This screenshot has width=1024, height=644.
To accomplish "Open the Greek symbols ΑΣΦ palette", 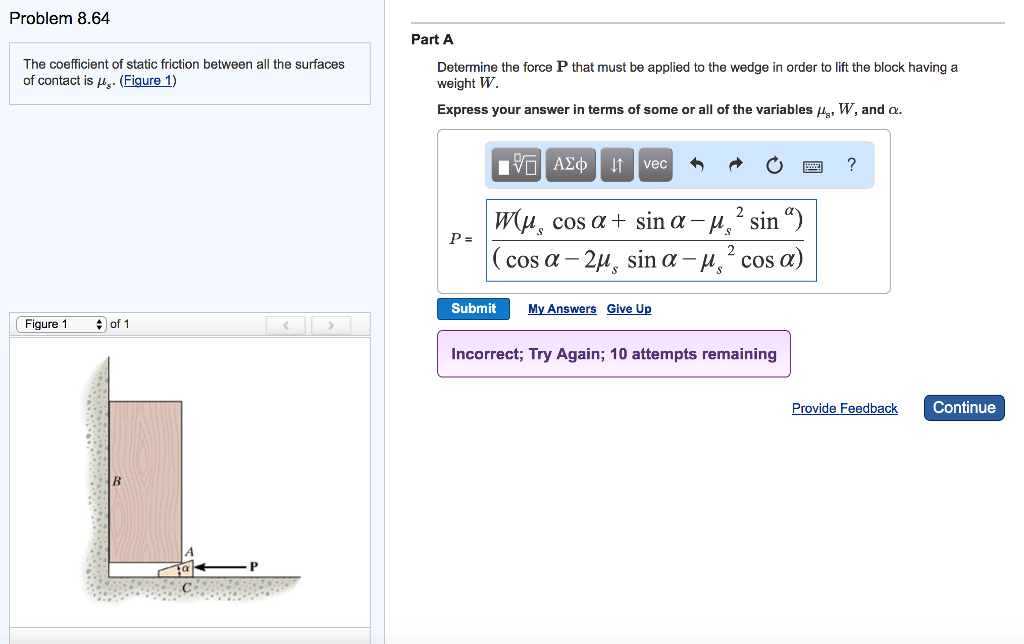I will (570, 165).
